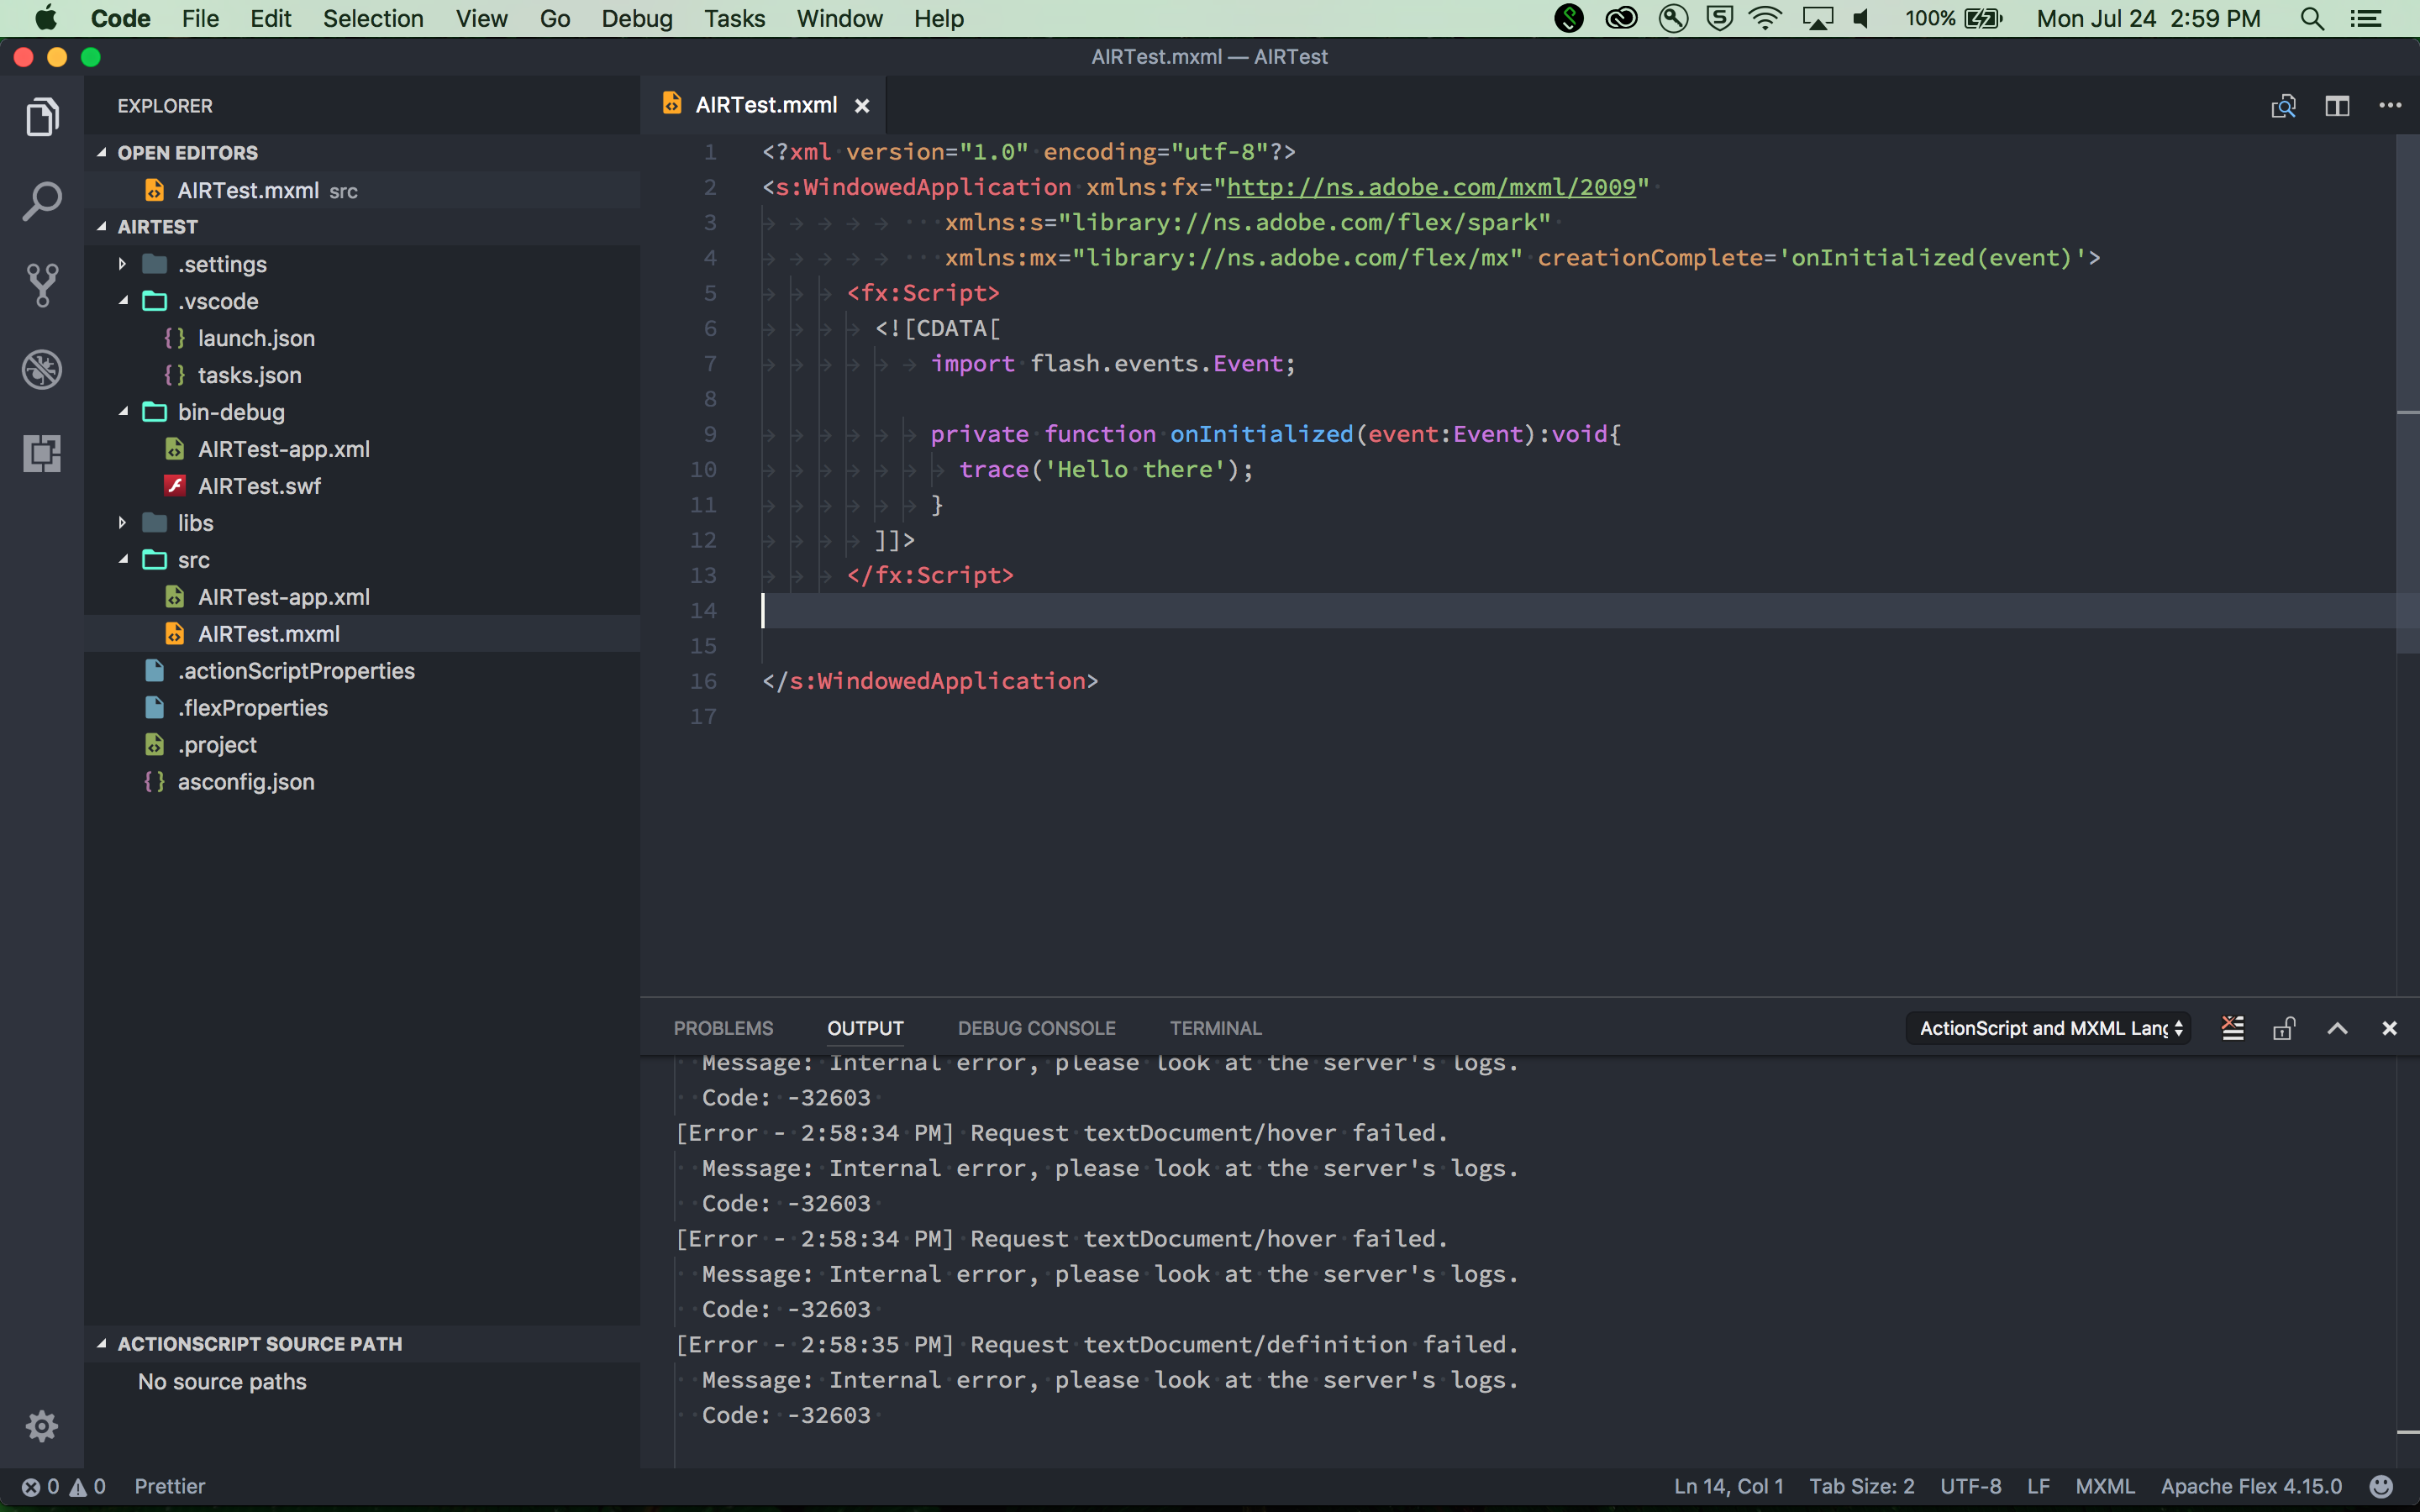The width and height of the screenshot is (2420, 1512).
Task: Click the feedback smiley in status bar
Action: (2382, 1486)
